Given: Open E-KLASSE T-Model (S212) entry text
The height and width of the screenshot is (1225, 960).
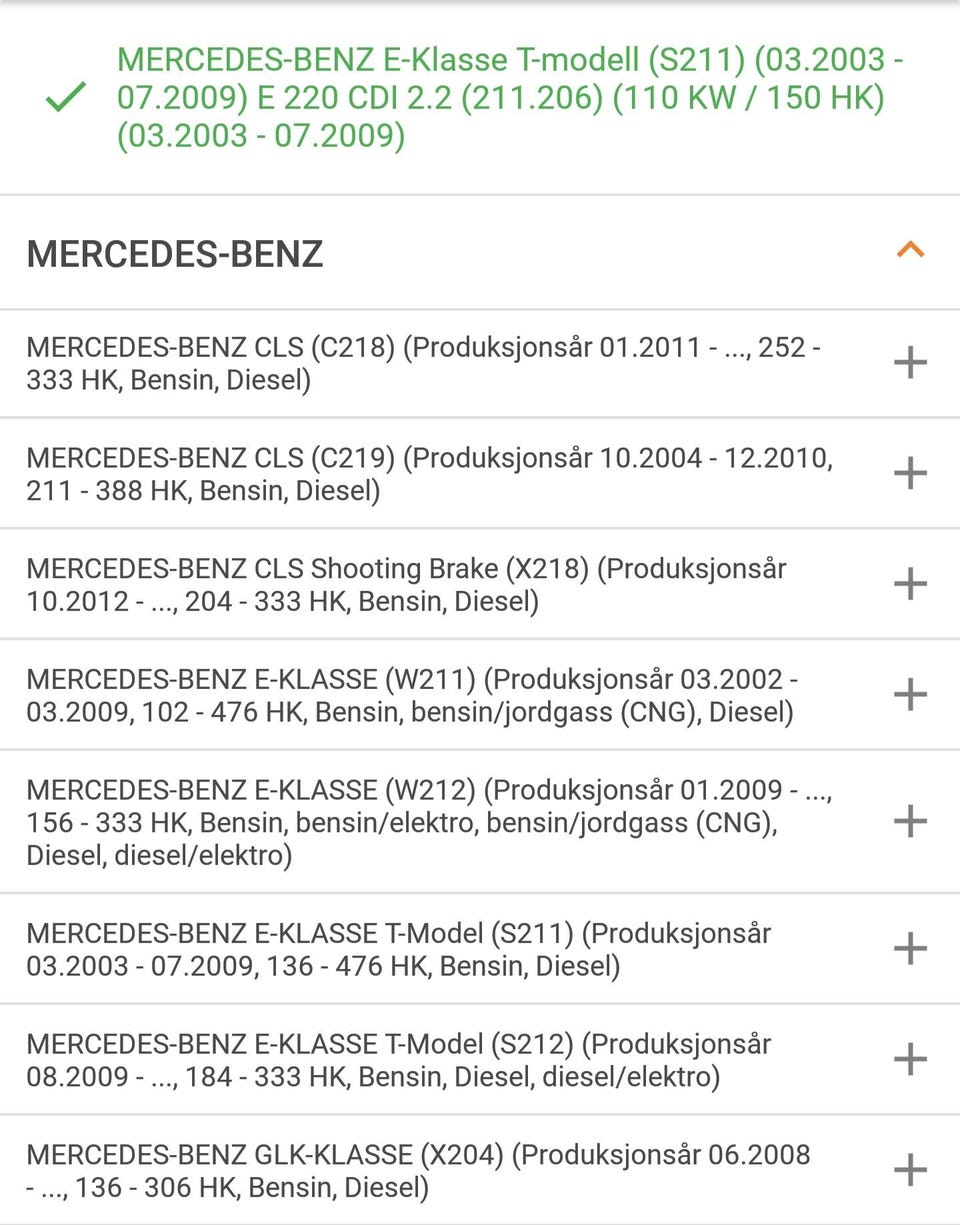Looking at the screenshot, I should point(399,1060).
